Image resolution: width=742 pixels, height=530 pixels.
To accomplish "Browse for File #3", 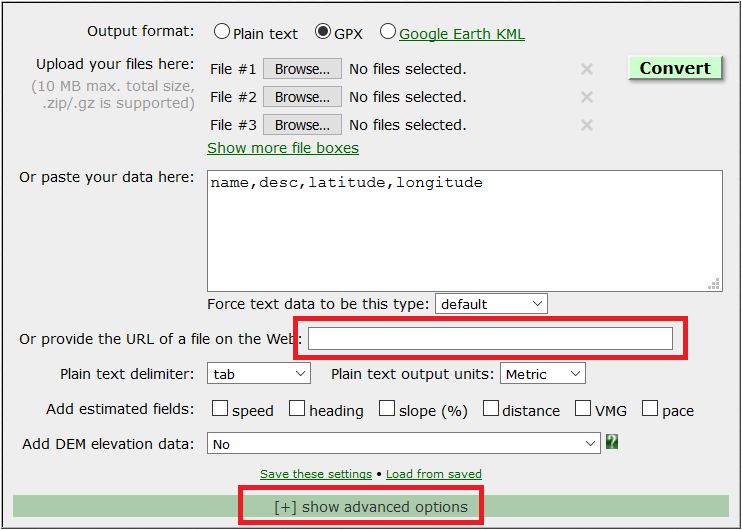I will point(302,125).
